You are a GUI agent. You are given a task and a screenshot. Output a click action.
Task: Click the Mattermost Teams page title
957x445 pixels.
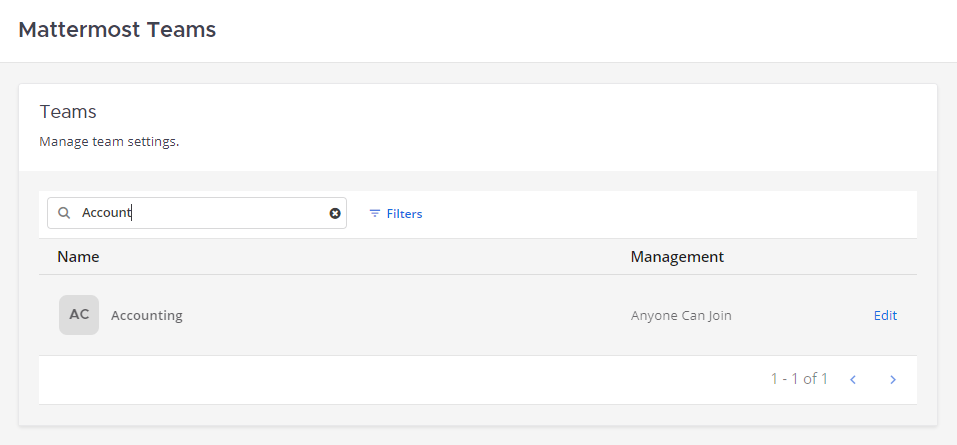(x=117, y=30)
